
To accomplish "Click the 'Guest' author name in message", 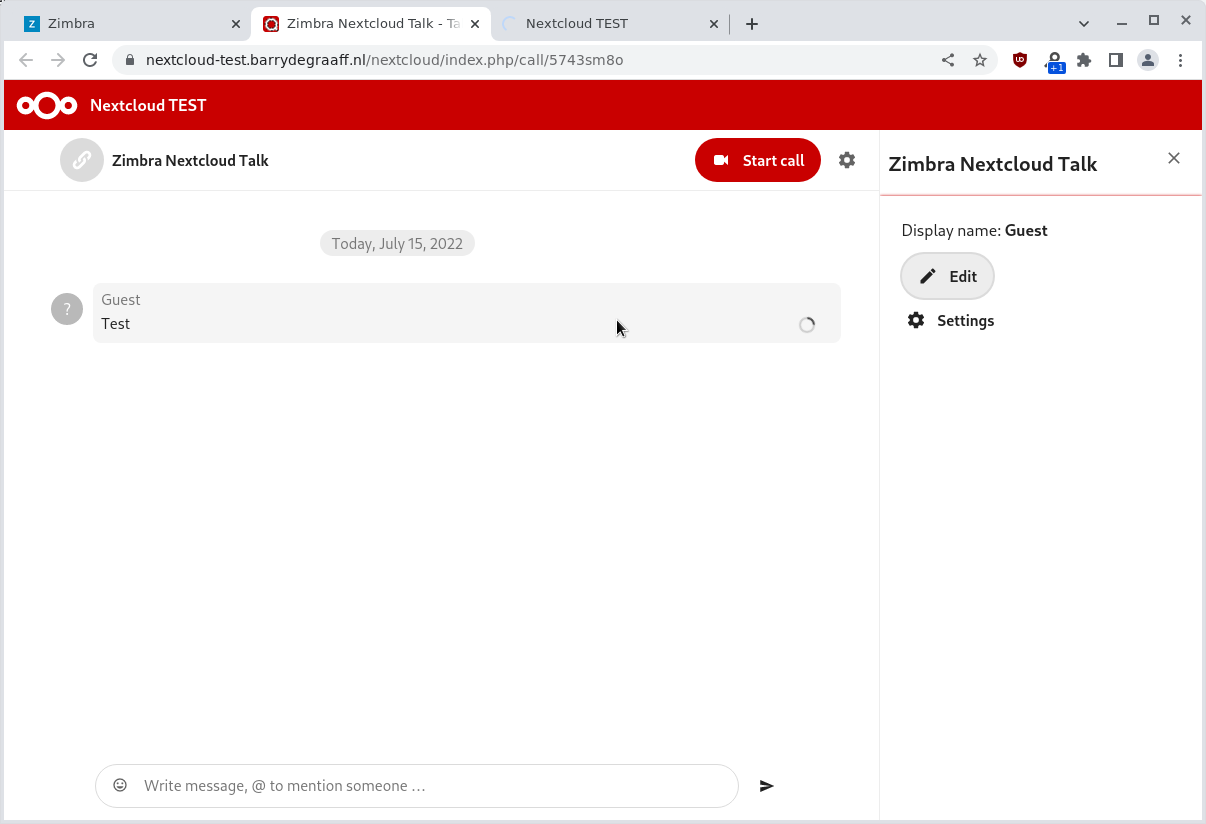I will [x=121, y=299].
